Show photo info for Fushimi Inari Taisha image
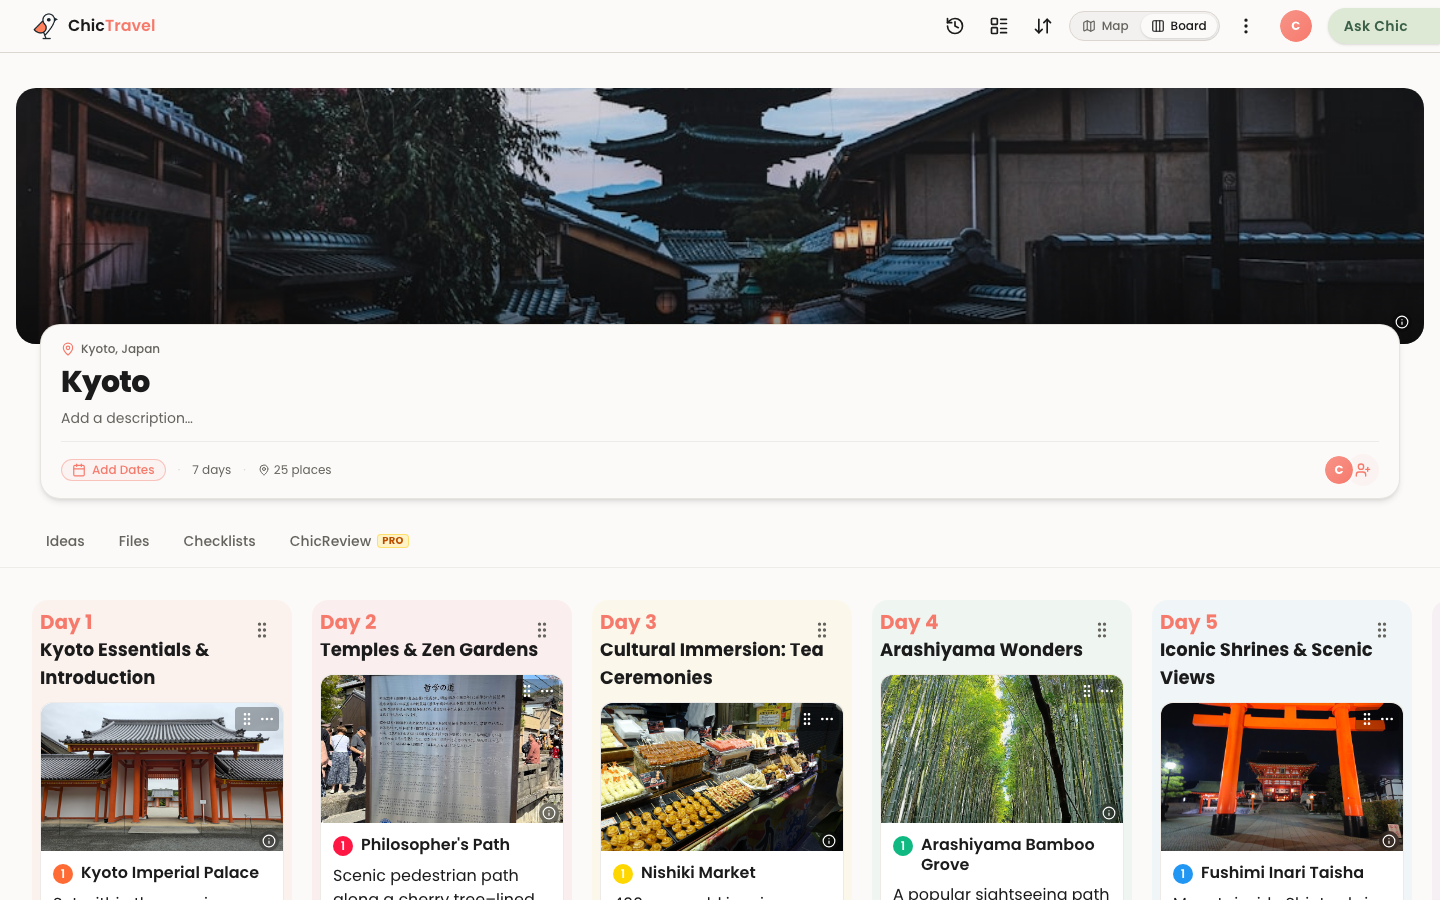This screenshot has height=900, width=1440. click(x=1389, y=841)
